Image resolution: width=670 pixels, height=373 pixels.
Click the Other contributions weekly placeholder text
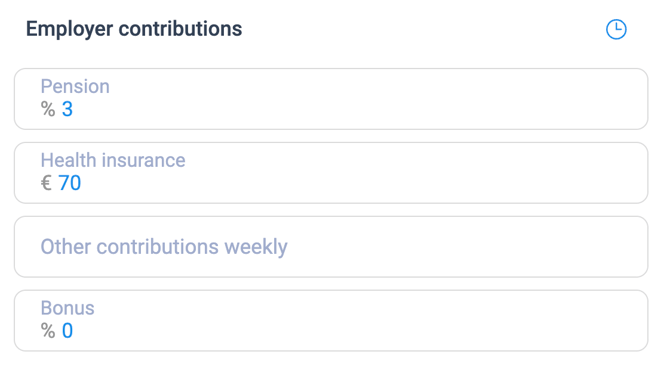pyautogui.click(x=164, y=247)
